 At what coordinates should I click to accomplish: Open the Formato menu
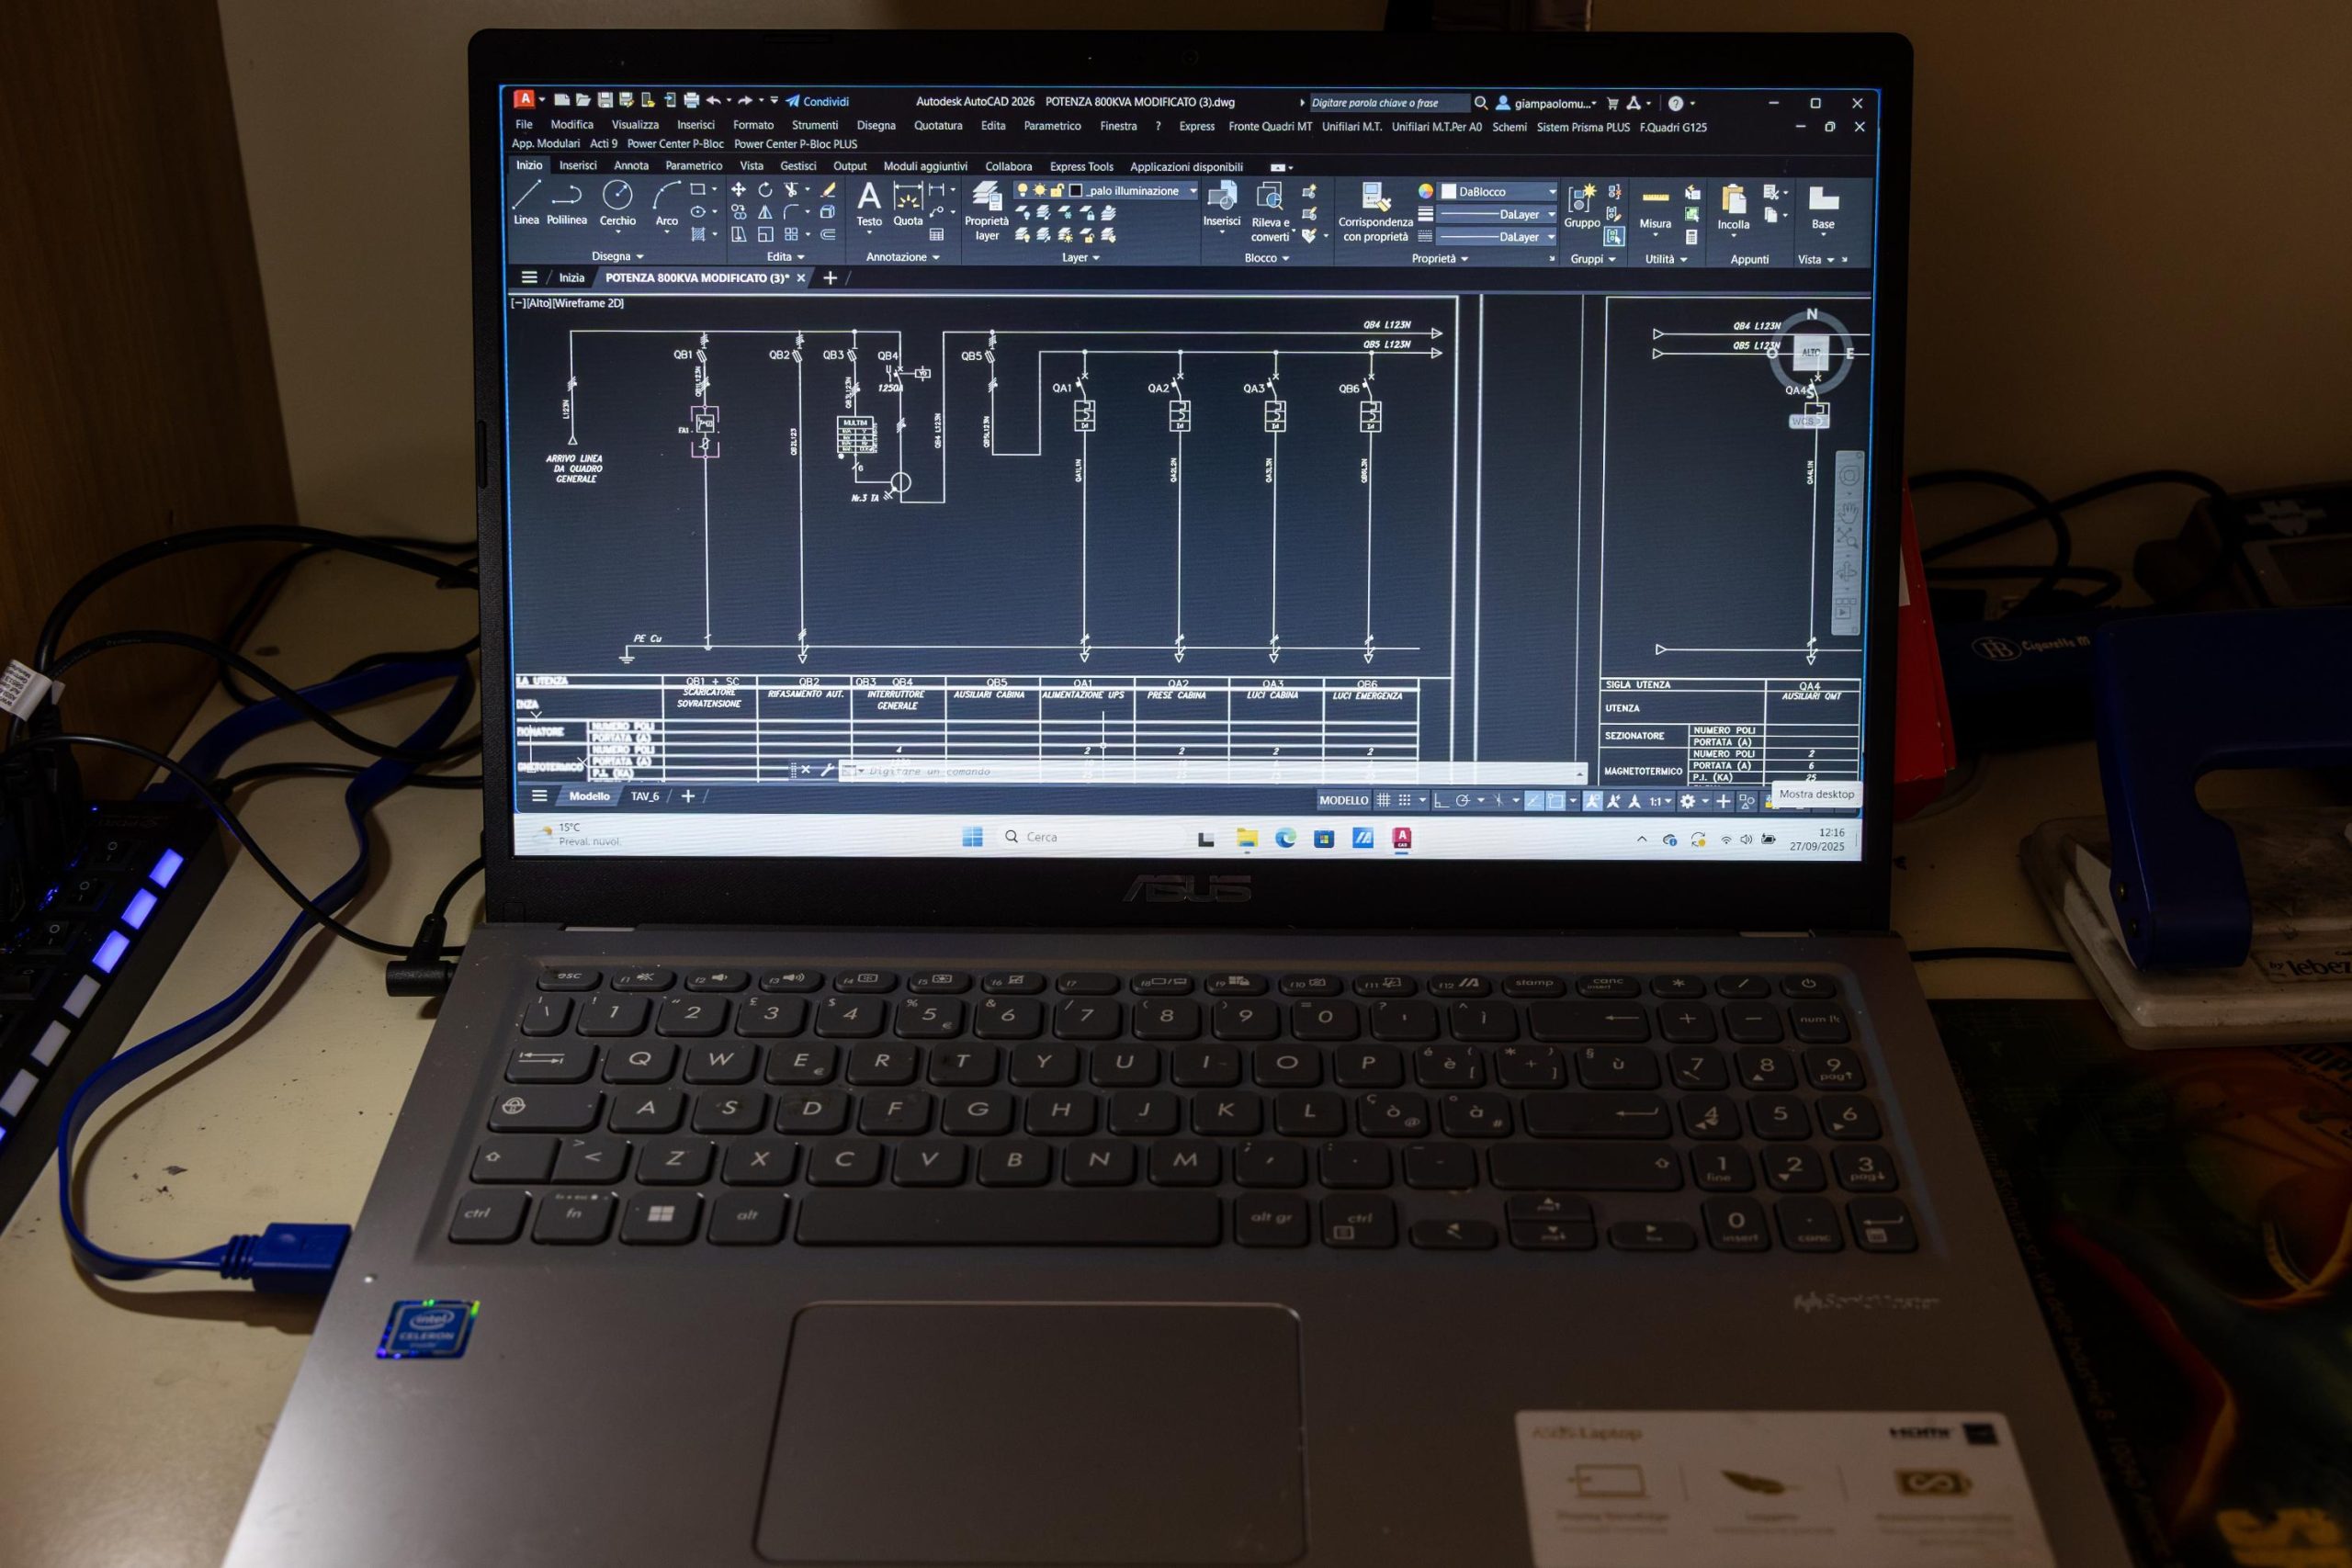tap(753, 125)
